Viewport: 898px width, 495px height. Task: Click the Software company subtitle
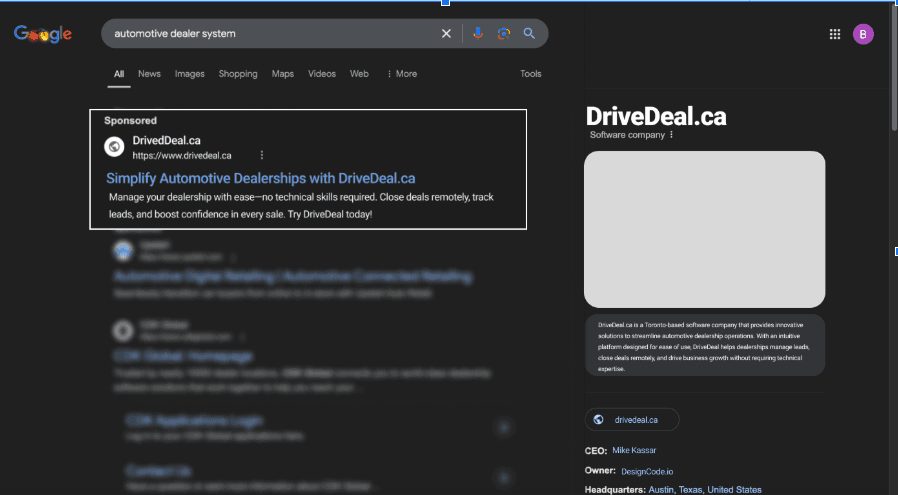tap(627, 135)
